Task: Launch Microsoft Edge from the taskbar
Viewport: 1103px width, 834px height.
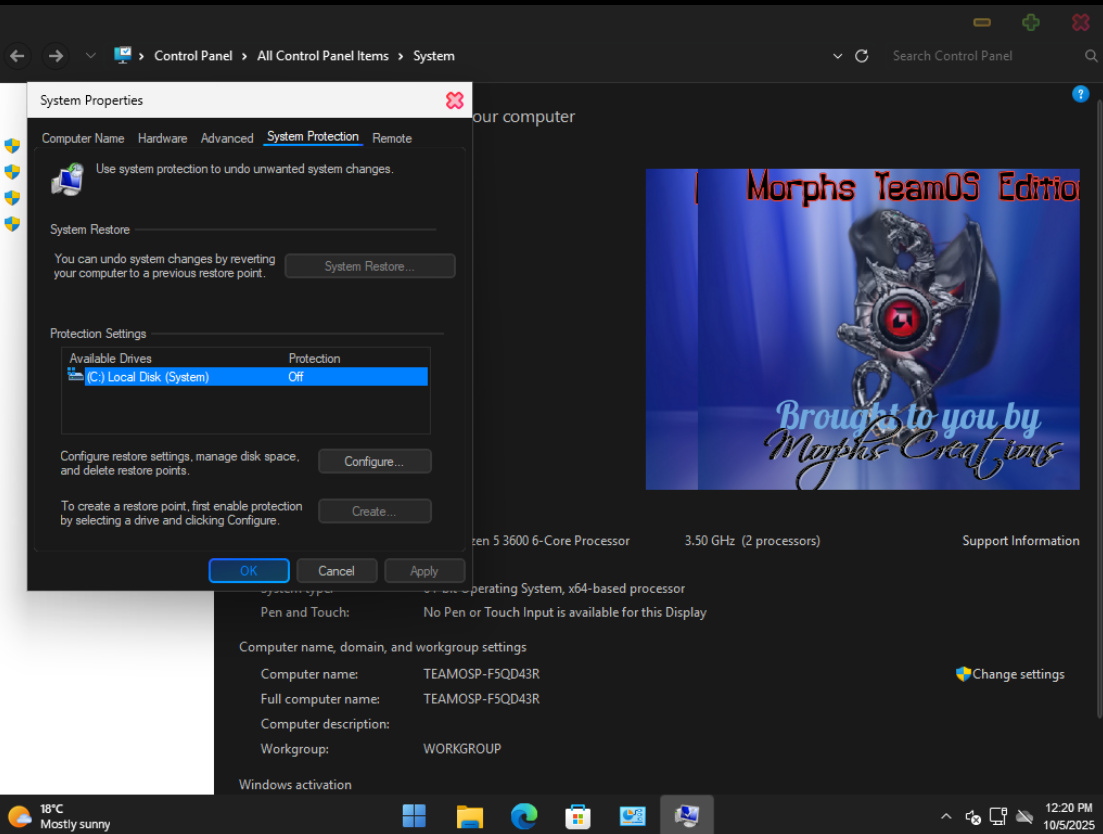Action: click(x=523, y=816)
